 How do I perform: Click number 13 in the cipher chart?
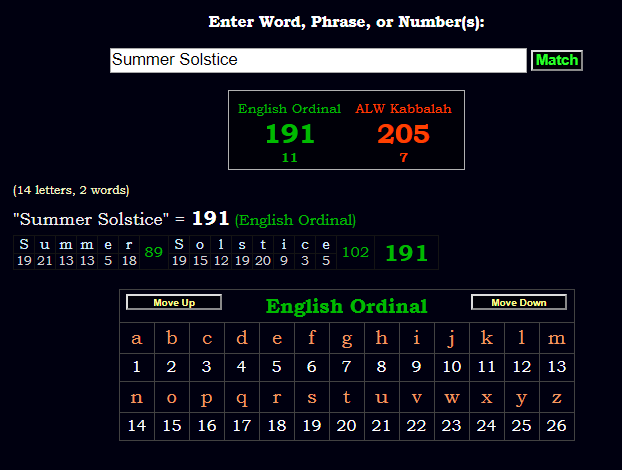(557, 367)
